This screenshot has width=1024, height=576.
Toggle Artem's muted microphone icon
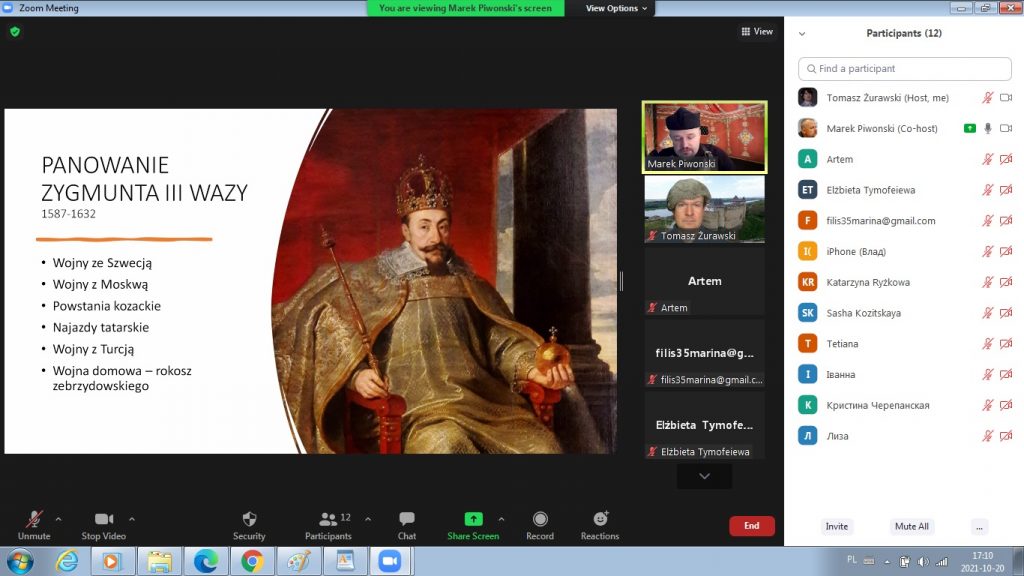click(987, 159)
